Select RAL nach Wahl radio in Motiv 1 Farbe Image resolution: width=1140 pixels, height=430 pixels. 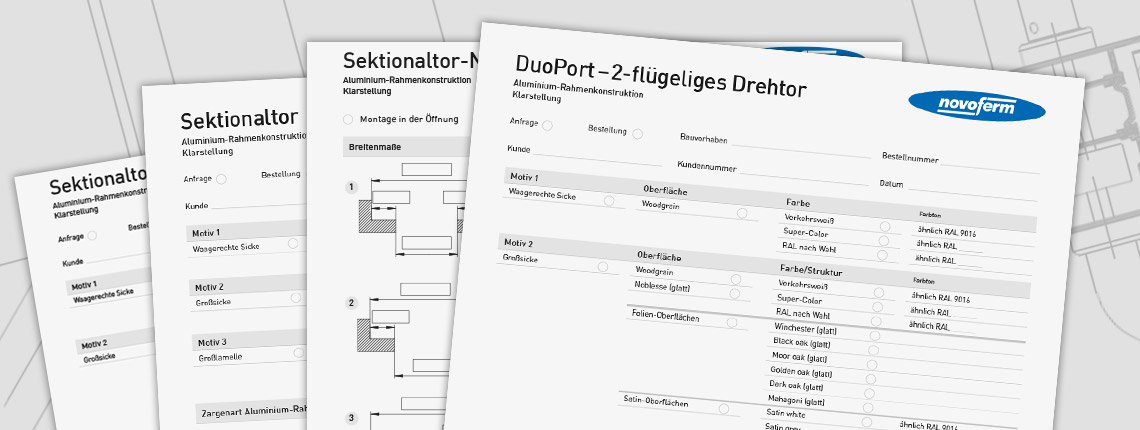click(882, 255)
